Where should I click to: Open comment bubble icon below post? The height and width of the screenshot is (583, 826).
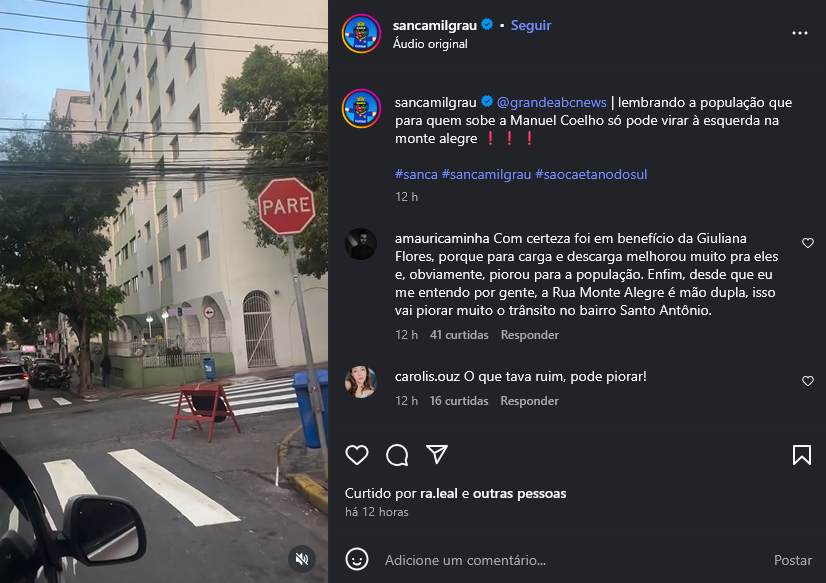coord(397,455)
